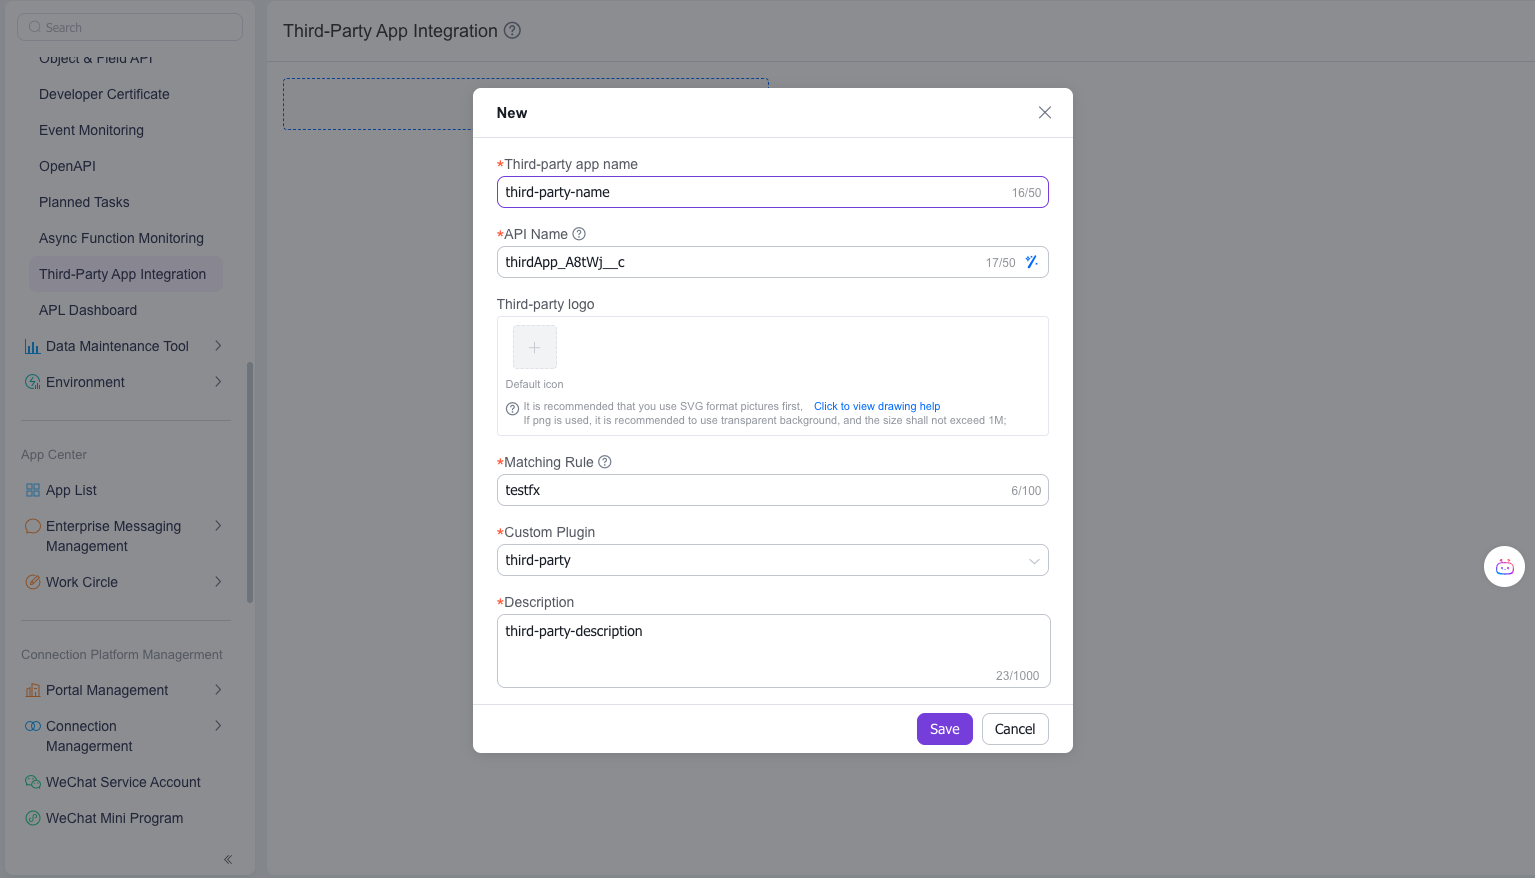Viewport: 1535px width, 878px height.
Task: Open Planned Tasks from the sidebar
Action: click(x=84, y=202)
